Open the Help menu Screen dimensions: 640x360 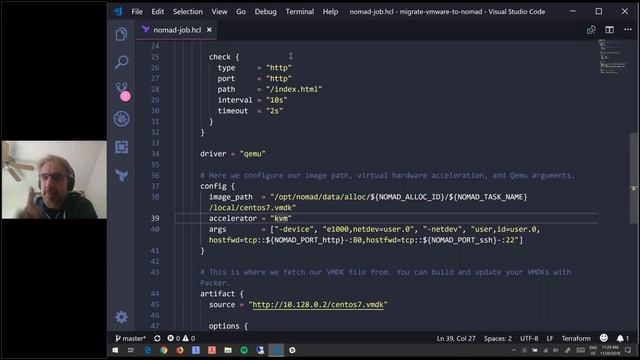tap(330, 12)
